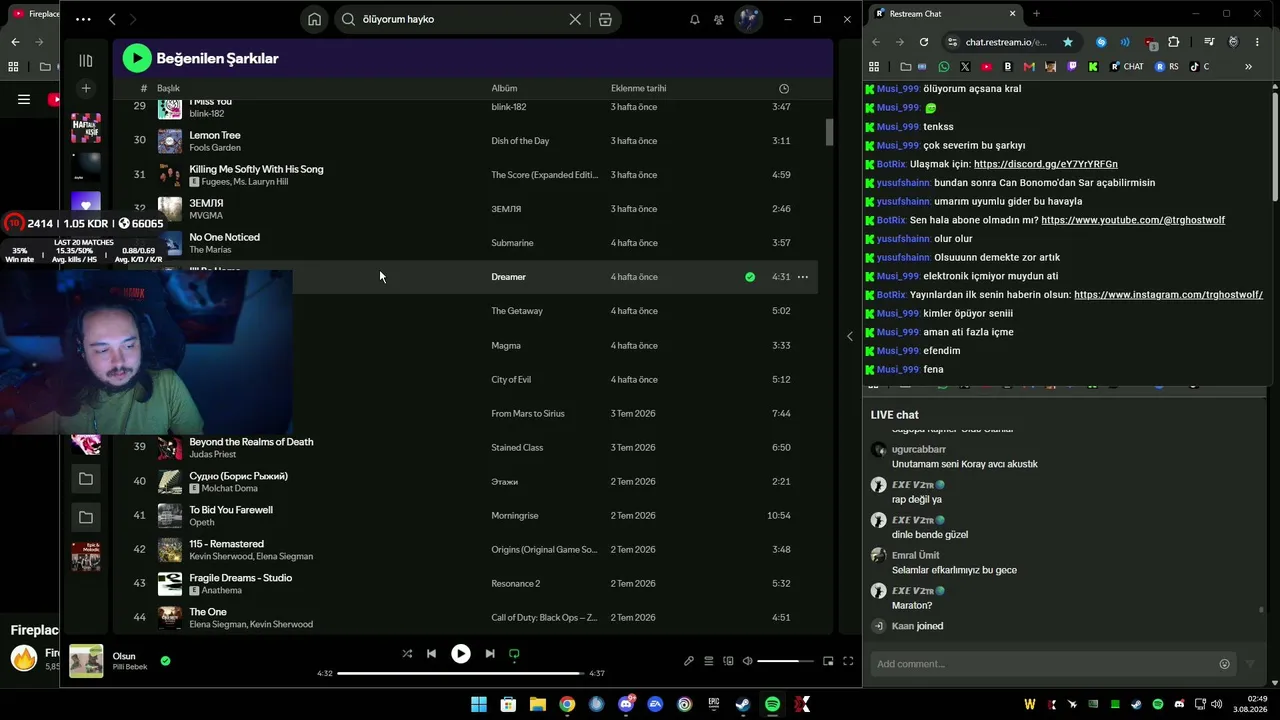Open Shazam extension icon
The height and width of the screenshot is (720, 1280).
pos(1101,42)
